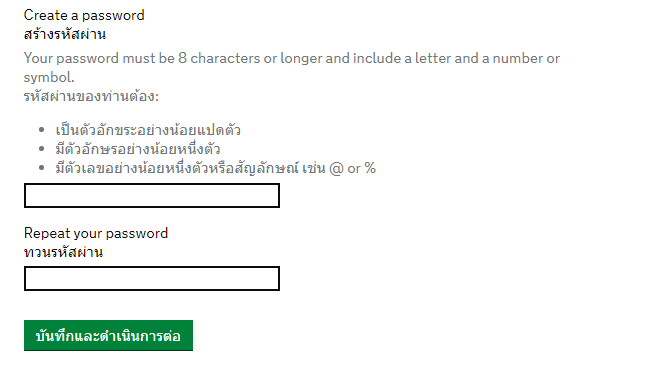Click the bullet dot before มีตัวอักษรอย่างน้อยหนึ่งตัว
This screenshot has width=663, height=368.
(x=41, y=149)
